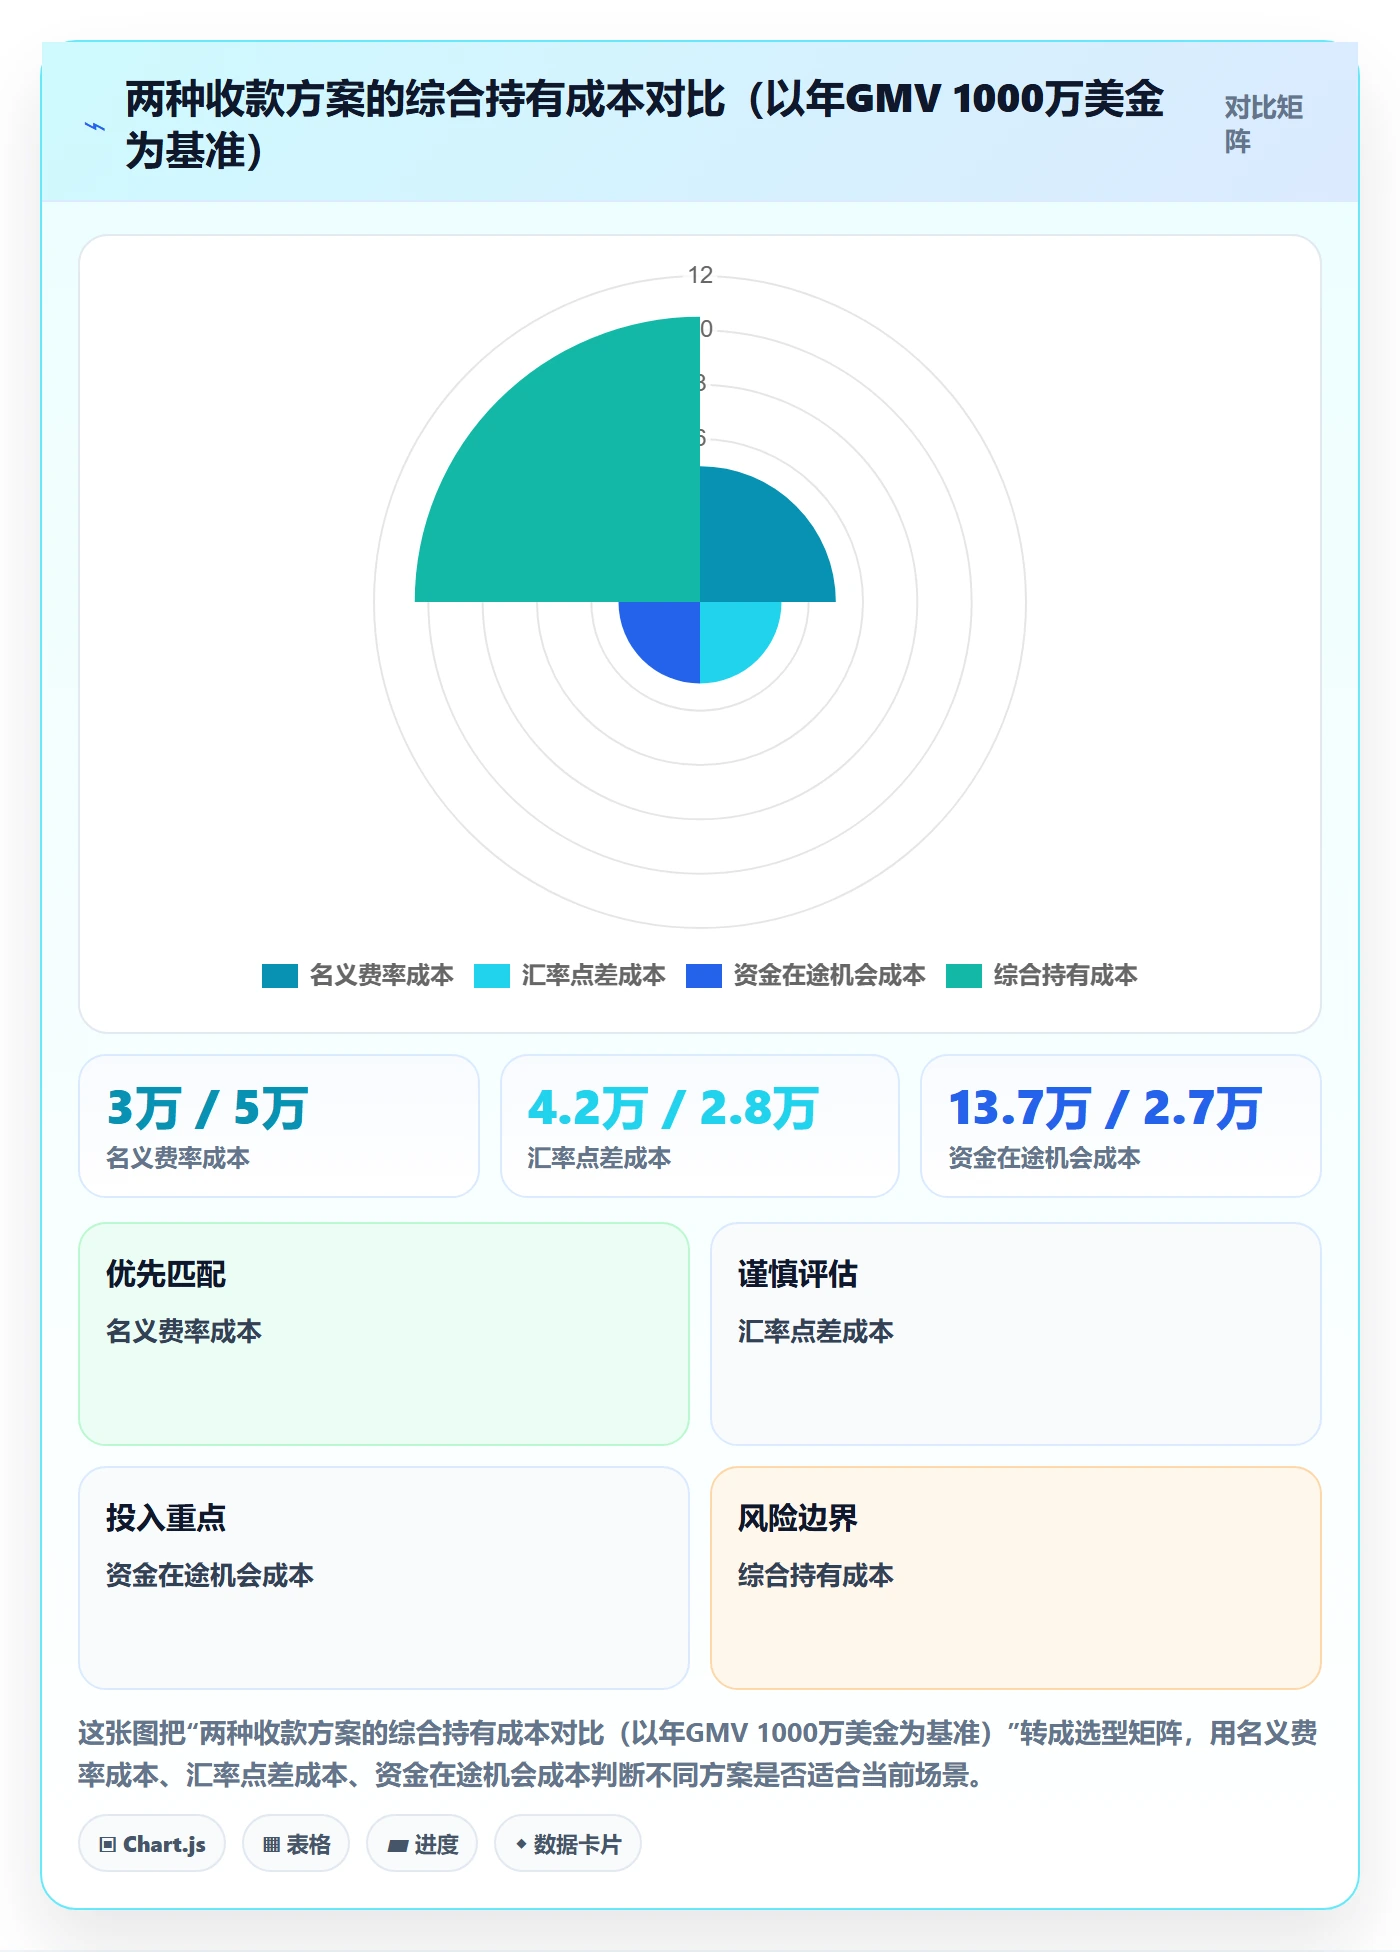
Task: Toggle the 汇率点差成本 legend swatch
Action: (x=491, y=976)
